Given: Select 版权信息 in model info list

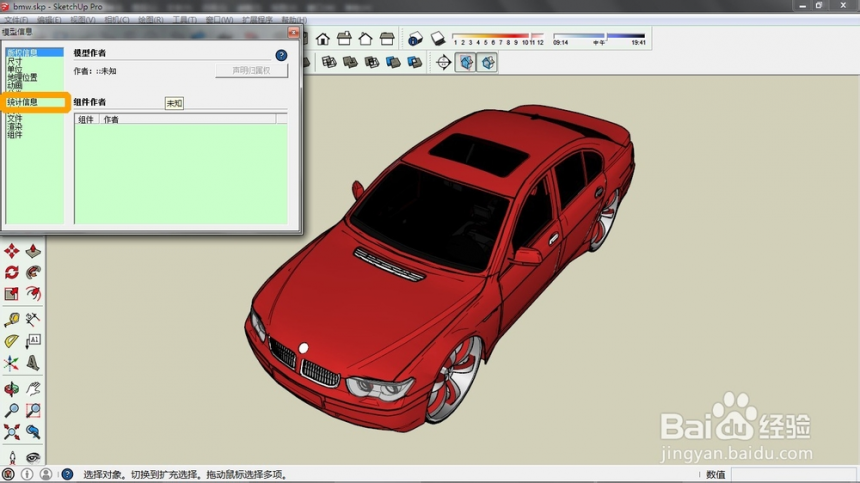Looking at the screenshot, I should pos(35,53).
